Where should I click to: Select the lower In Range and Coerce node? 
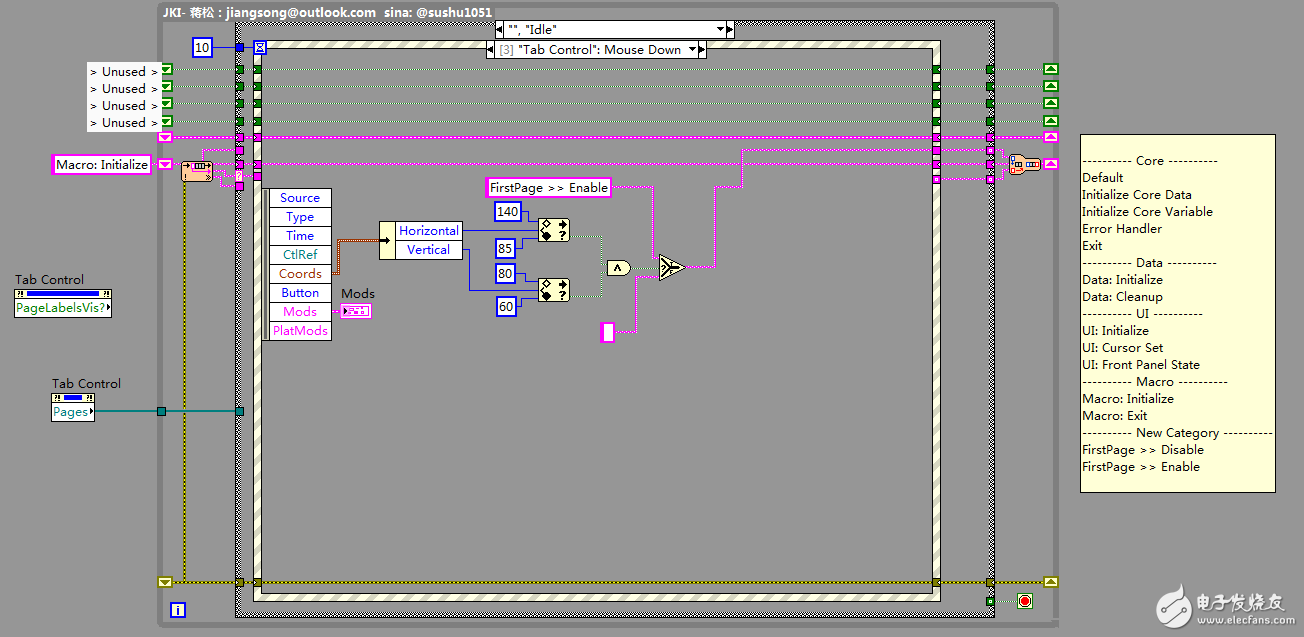click(x=553, y=289)
